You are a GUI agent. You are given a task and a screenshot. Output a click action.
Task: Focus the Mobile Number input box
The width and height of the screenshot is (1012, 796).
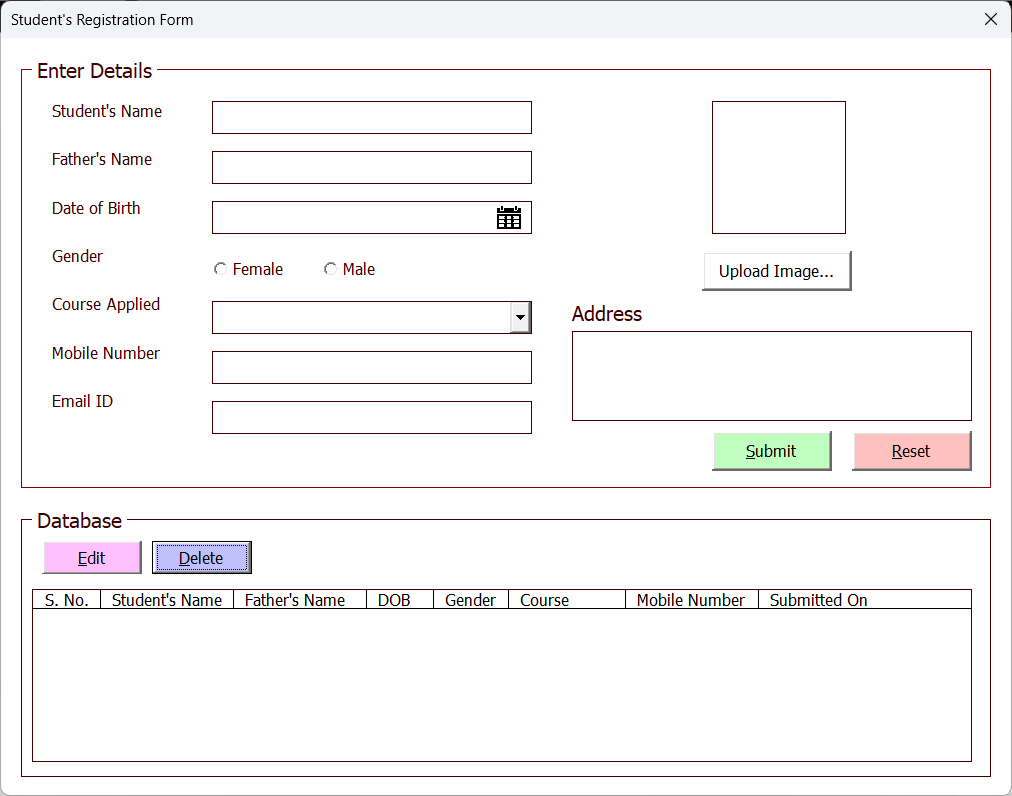(x=372, y=367)
